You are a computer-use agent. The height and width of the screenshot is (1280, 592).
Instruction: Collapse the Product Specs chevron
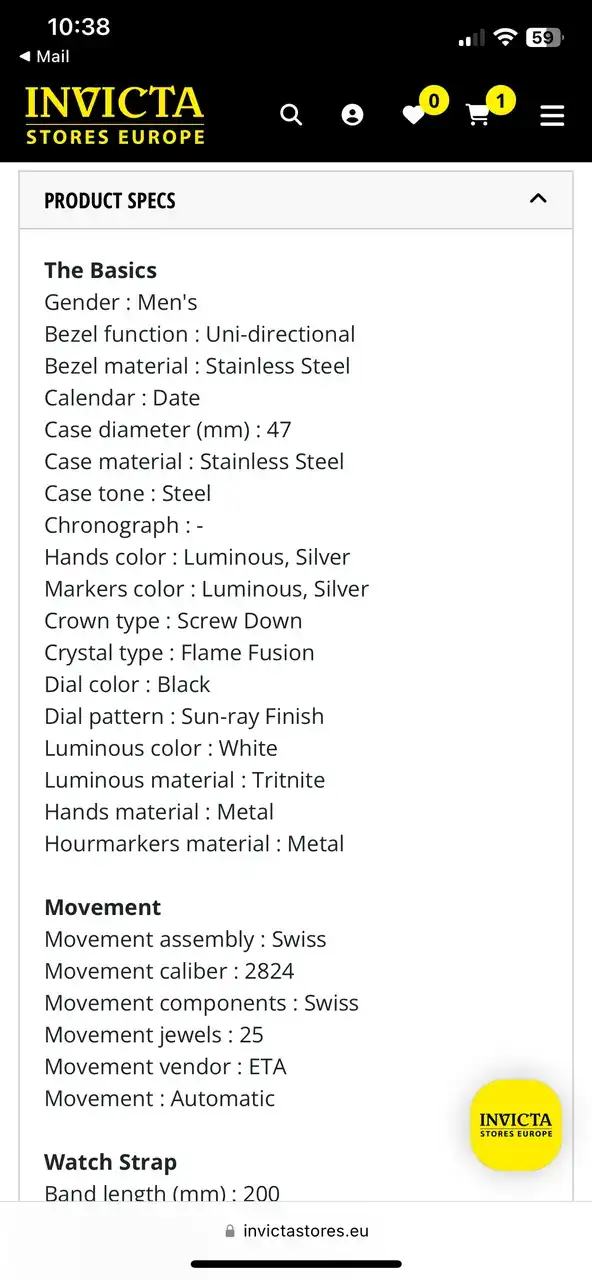coord(538,198)
